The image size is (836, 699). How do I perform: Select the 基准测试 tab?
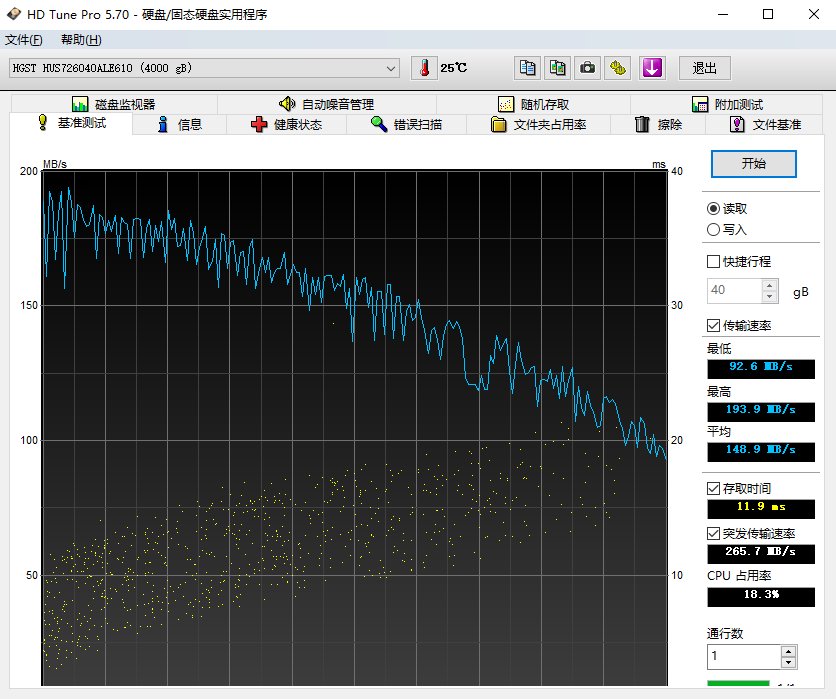(x=71, y=123)
